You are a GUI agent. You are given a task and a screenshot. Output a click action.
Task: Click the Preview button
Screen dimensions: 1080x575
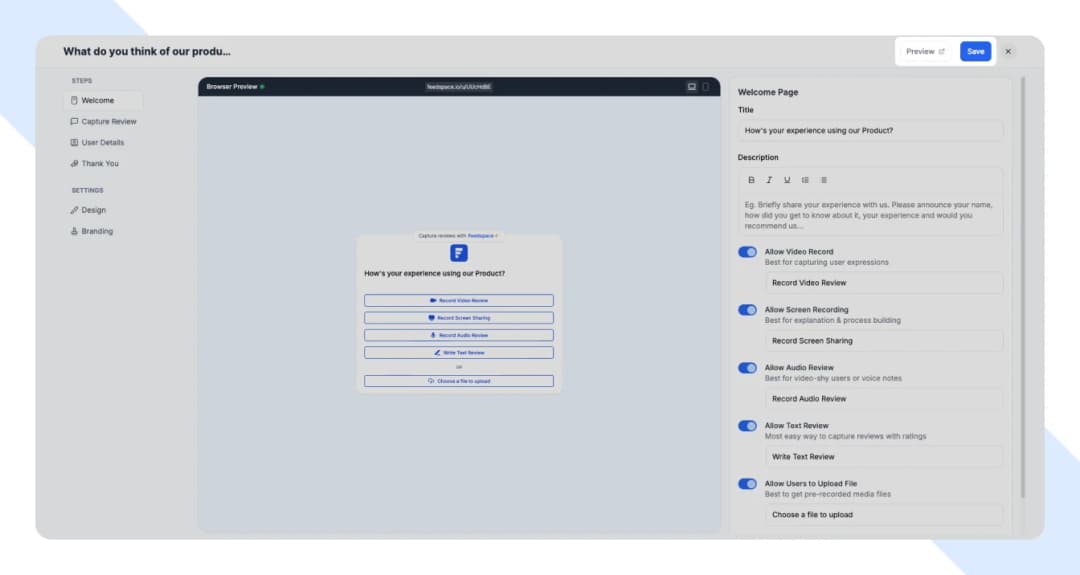925,52
